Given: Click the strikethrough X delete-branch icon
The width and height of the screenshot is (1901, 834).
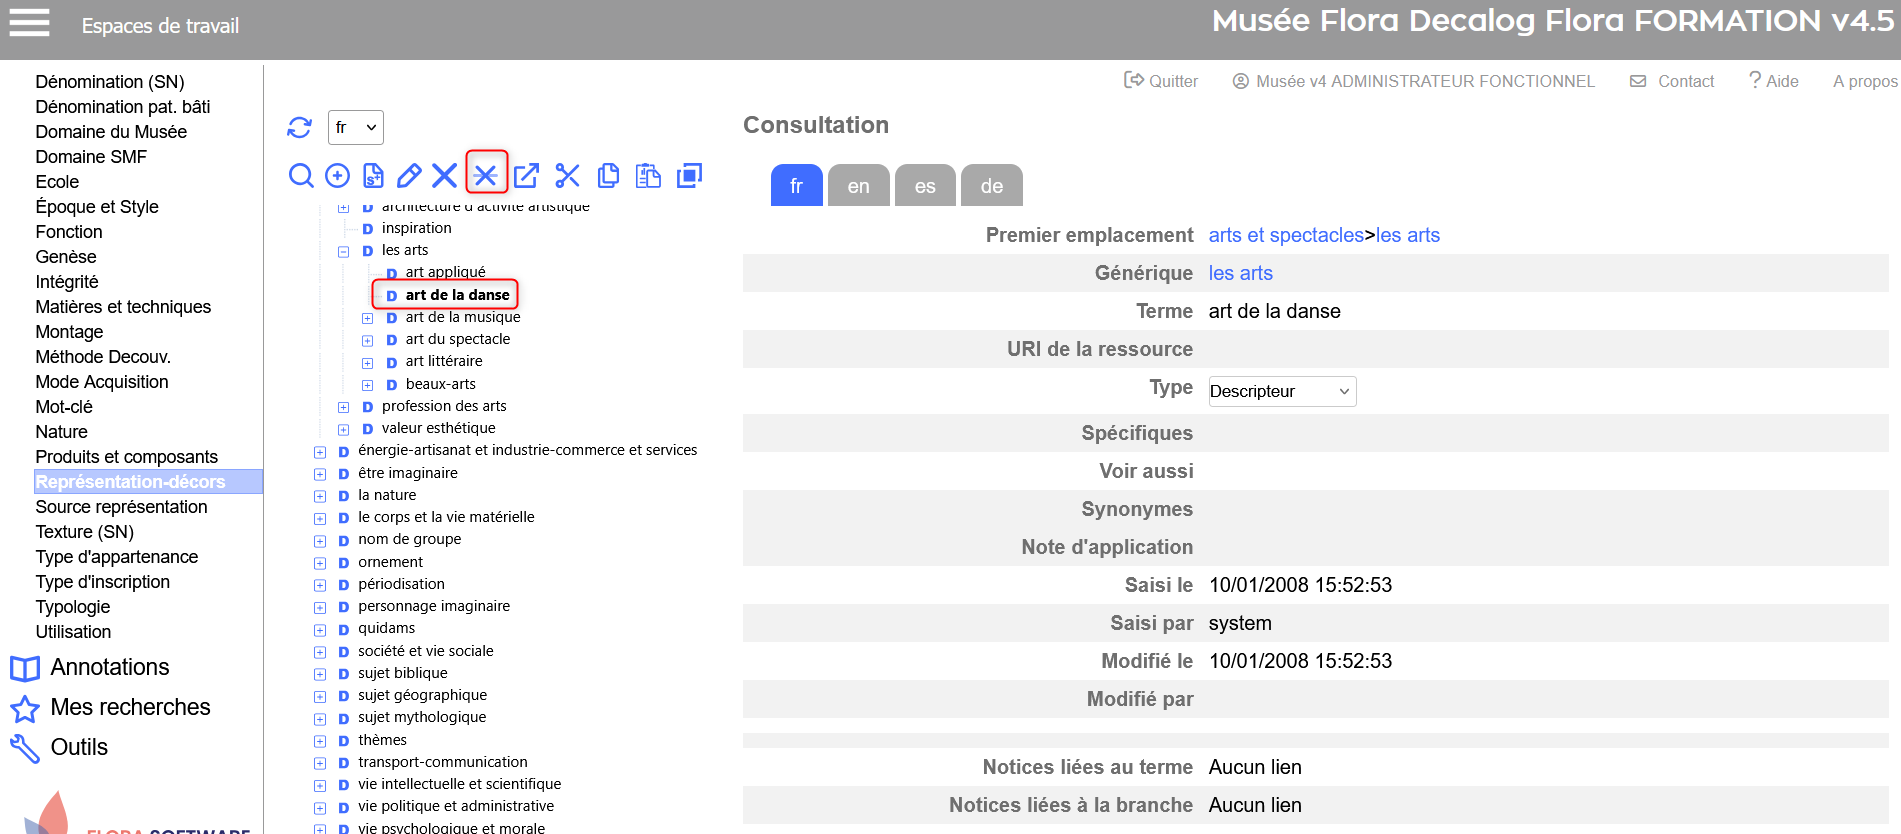Looking at the screenshot, I should point(486,176).
